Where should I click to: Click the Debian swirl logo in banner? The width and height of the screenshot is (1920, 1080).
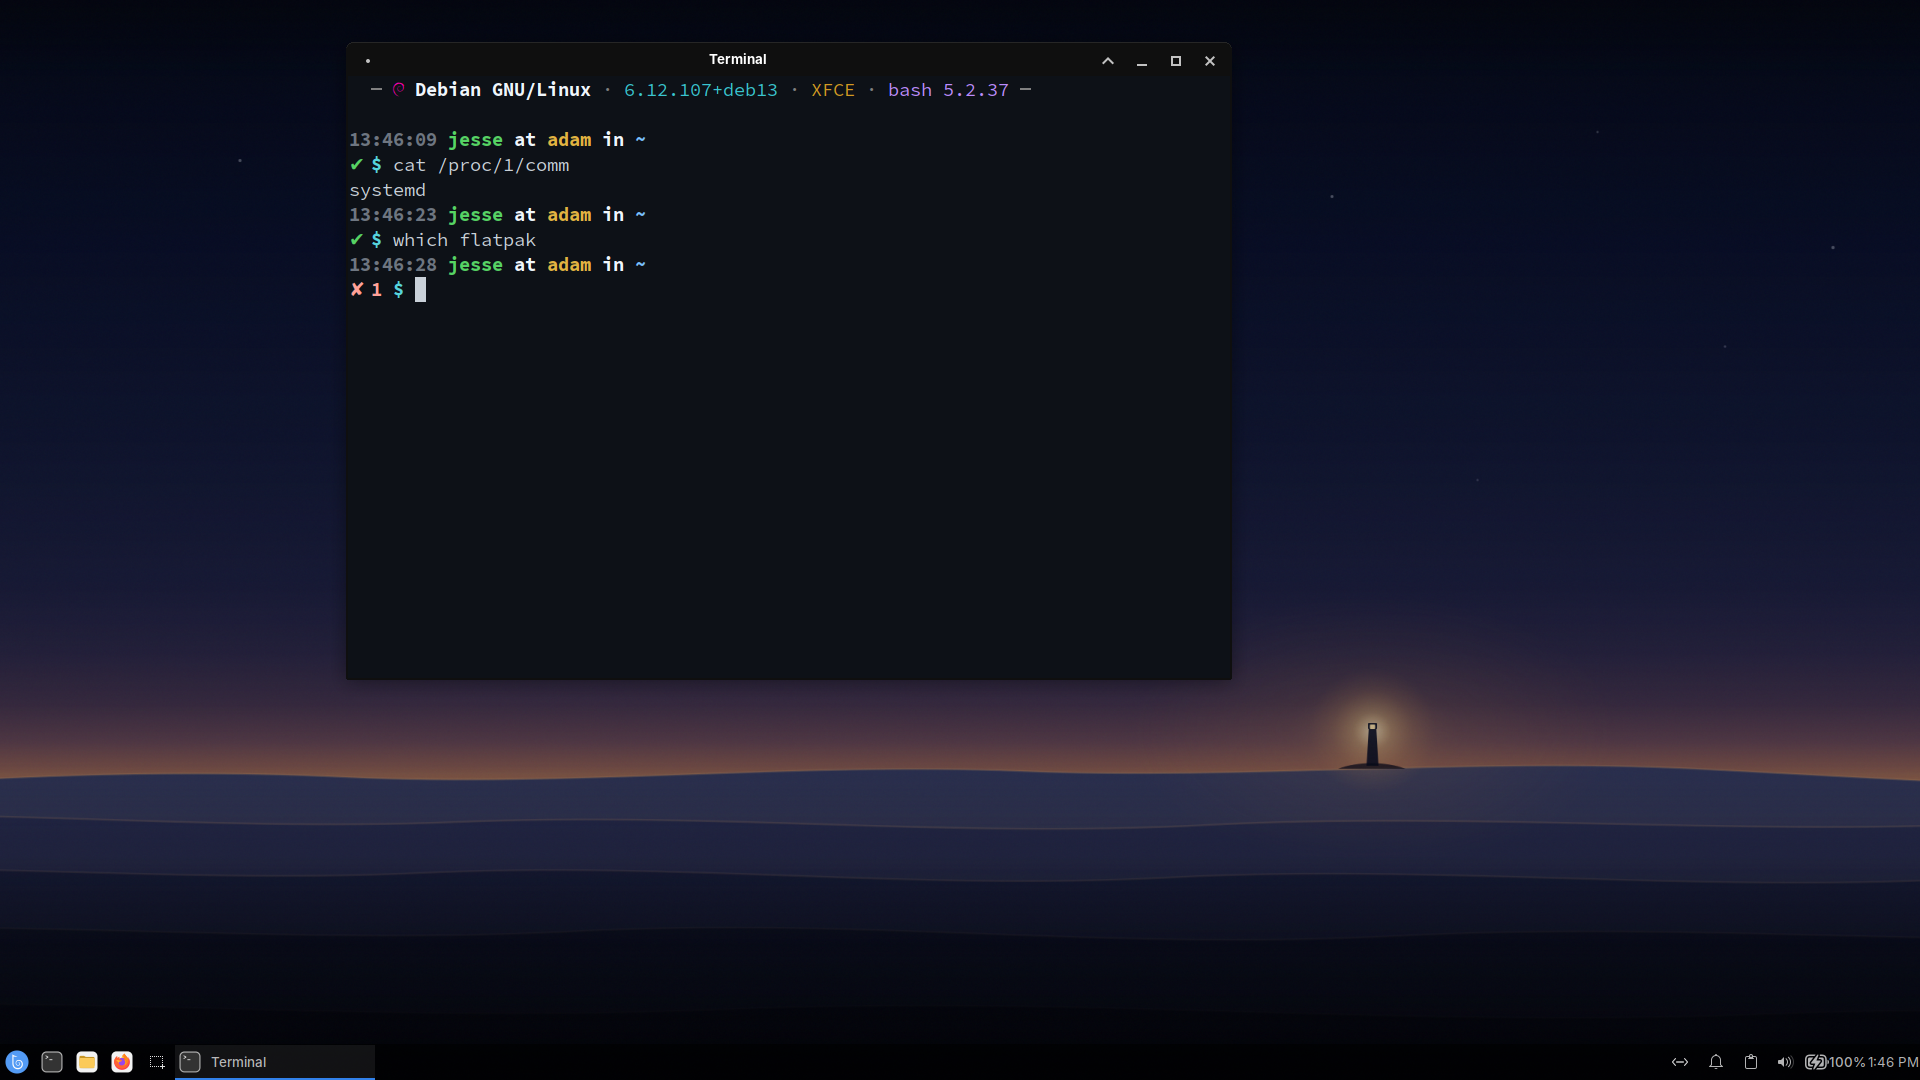399,89
